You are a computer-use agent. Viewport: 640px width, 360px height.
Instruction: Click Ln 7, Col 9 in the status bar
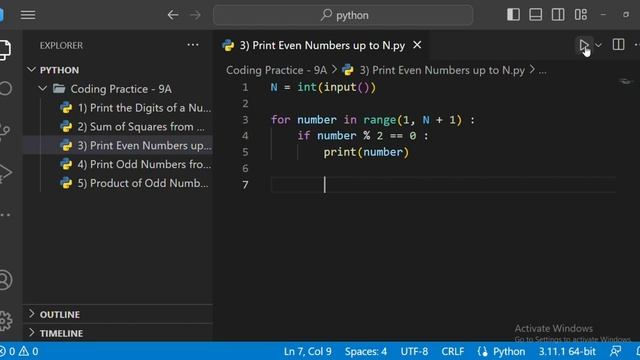coord(307,351)
